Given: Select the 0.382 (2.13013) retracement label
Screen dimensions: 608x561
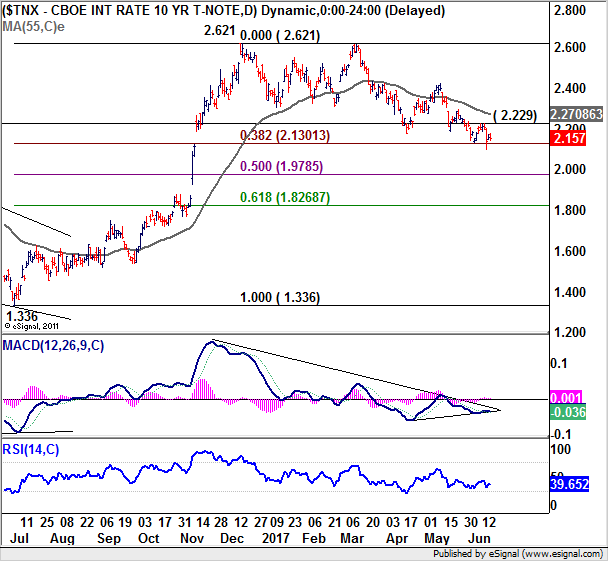Looking at the screenshot, I should (285, 136).
